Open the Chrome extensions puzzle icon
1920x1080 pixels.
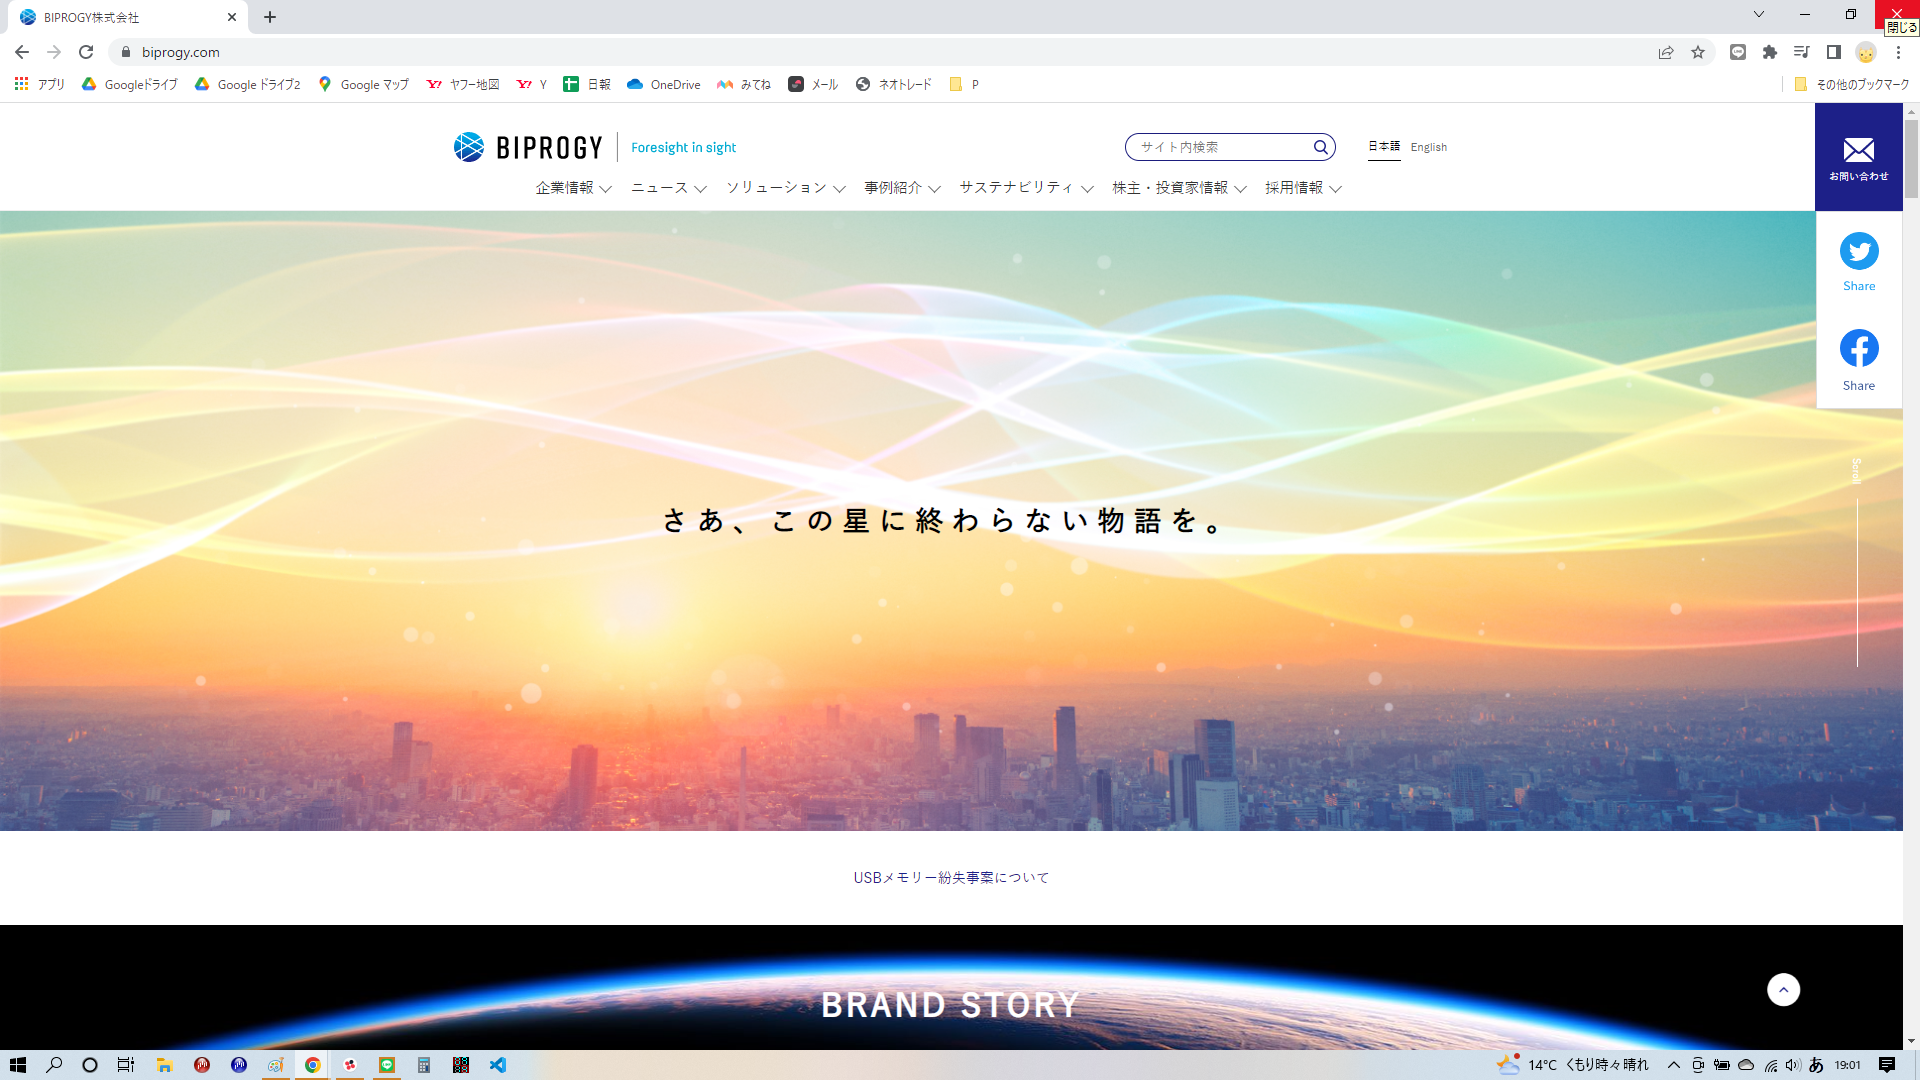pyautogui.click(x=1770, y=52)
